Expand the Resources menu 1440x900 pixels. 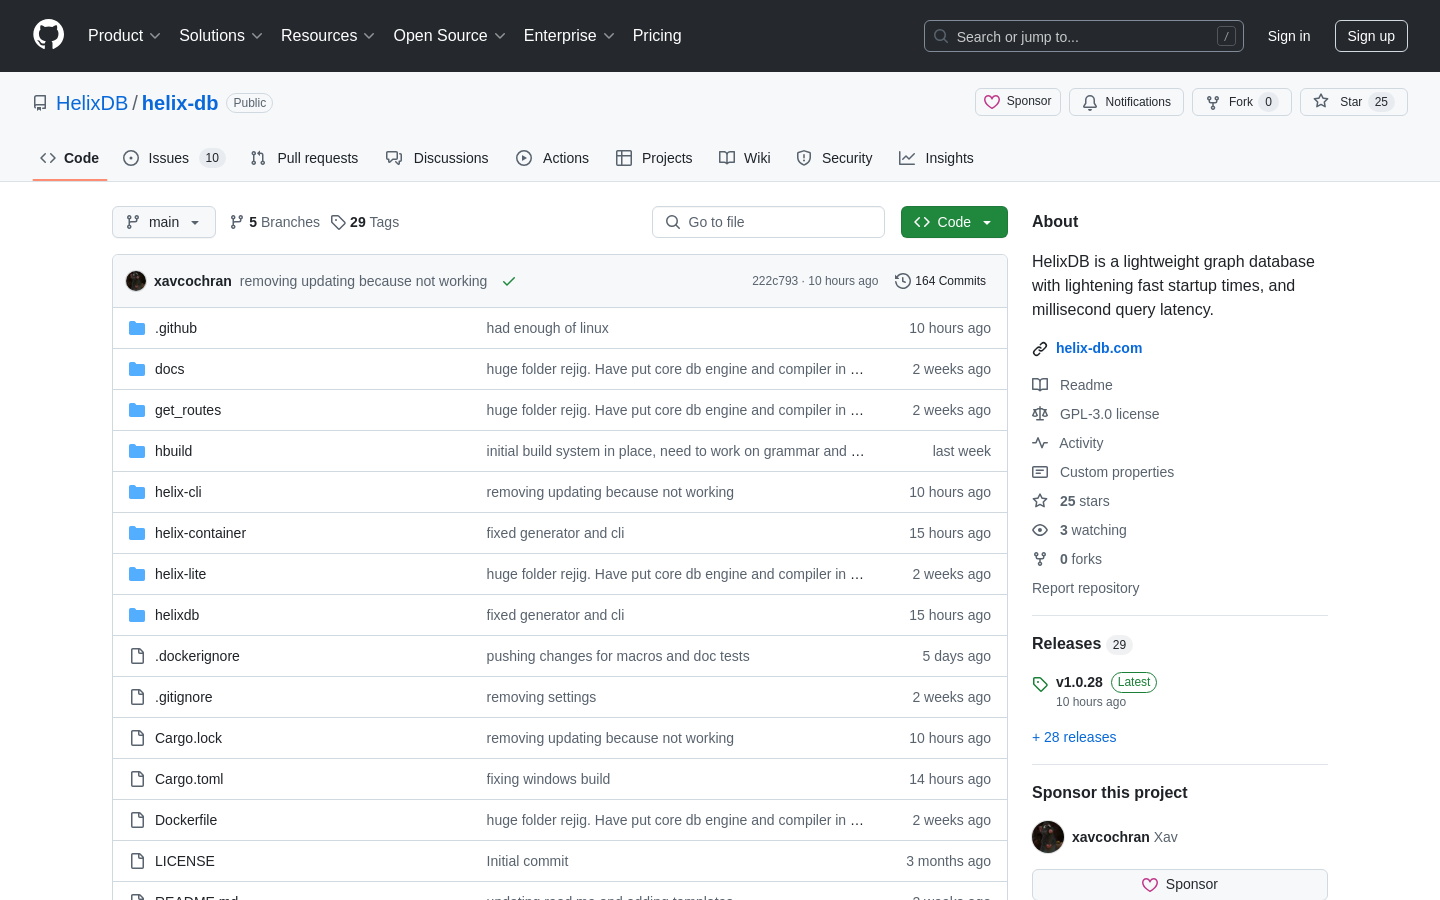click(328, 36)
